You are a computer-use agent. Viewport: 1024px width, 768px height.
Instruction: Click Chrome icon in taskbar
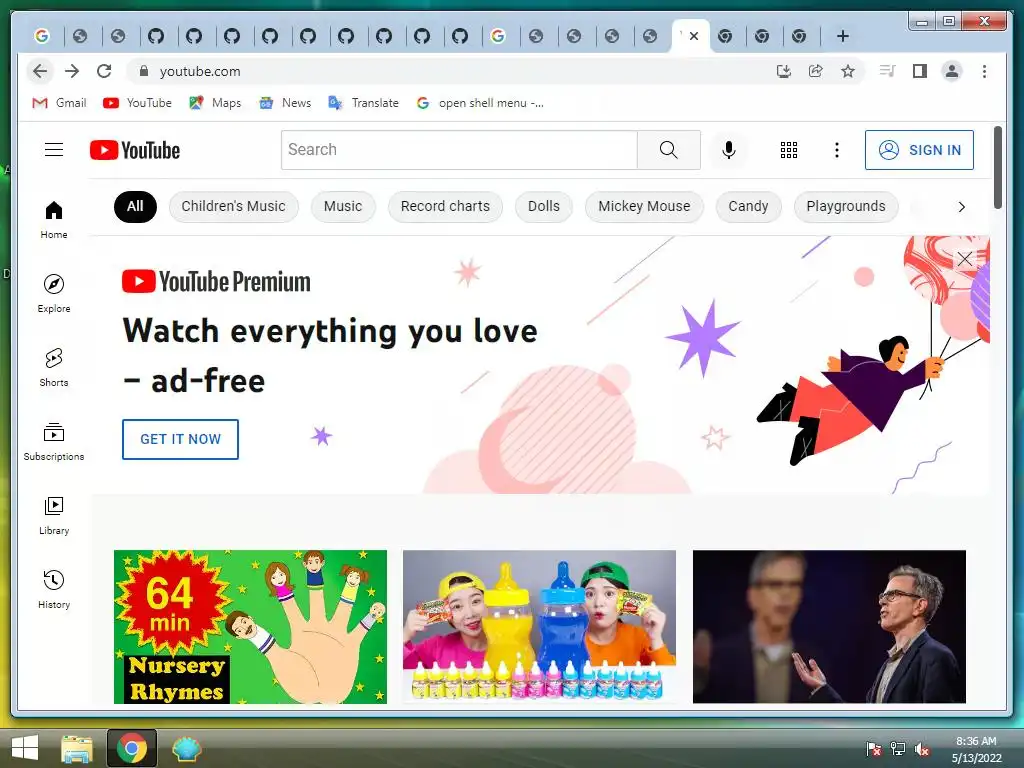pos(132,748)
